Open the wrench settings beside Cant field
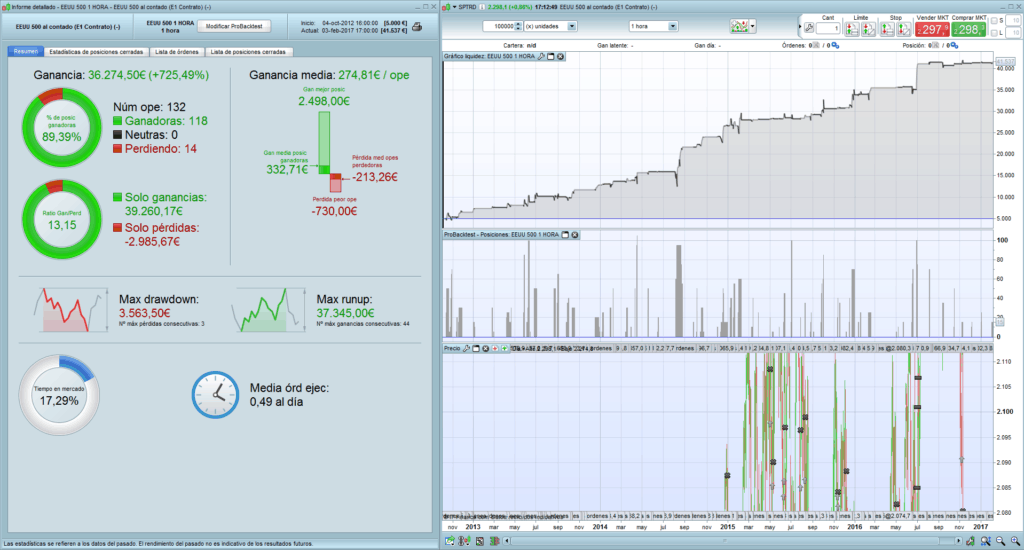1024x550 pixels. click(x=809, y=27)
